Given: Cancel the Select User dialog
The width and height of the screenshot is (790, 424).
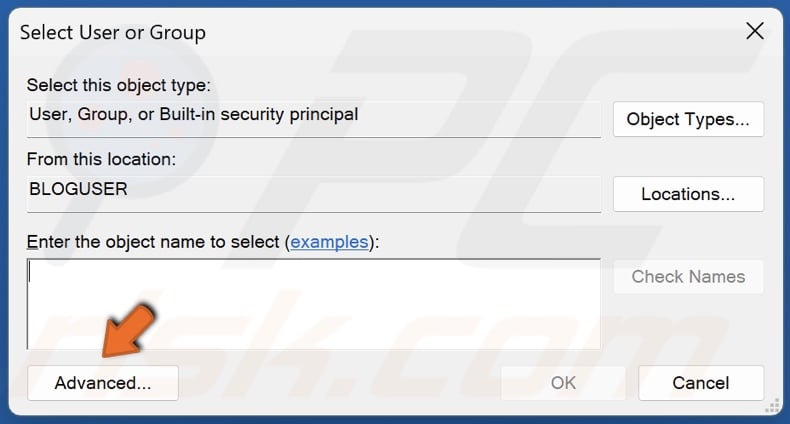Looking at the screenshot, I should coord(700,383).
